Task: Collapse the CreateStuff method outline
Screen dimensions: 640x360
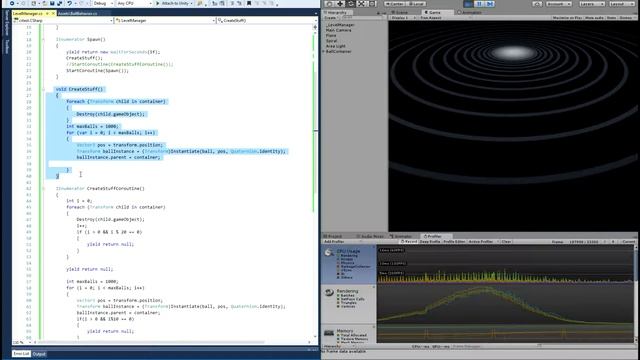Action: (x=43, y=89)
